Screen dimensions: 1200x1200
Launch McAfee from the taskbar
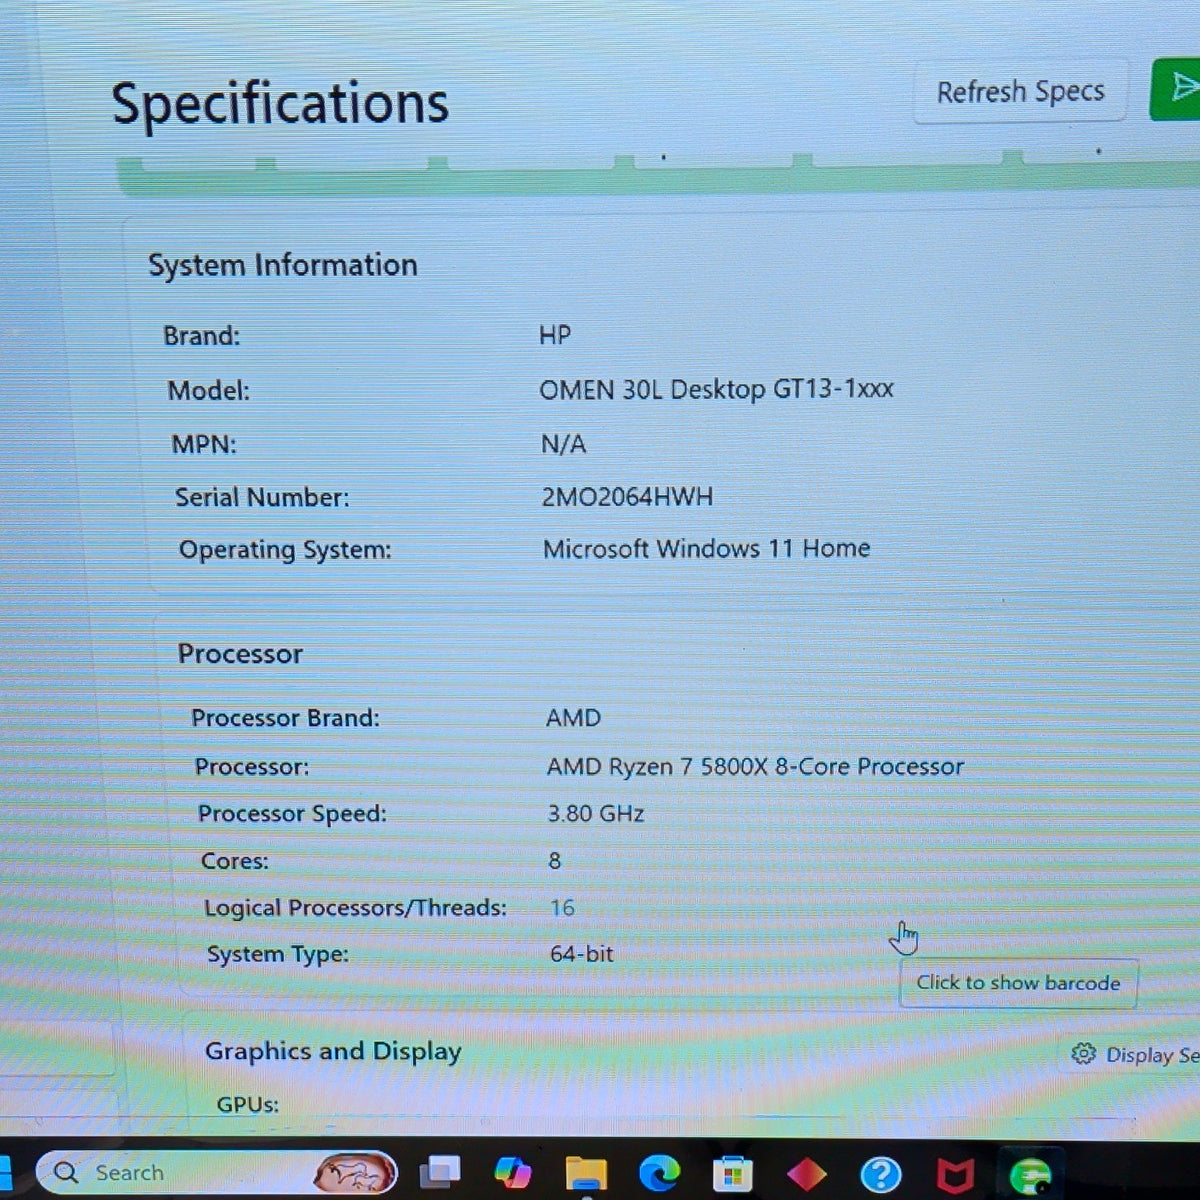954,1175
